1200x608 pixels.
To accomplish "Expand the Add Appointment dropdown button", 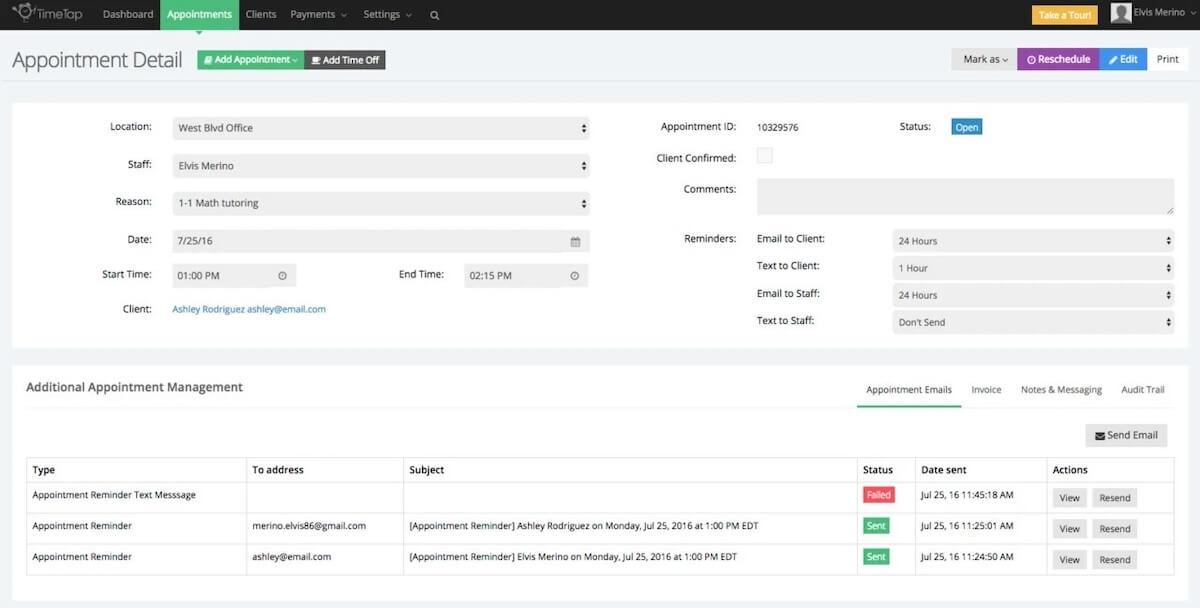I will [x=250, y=60].
